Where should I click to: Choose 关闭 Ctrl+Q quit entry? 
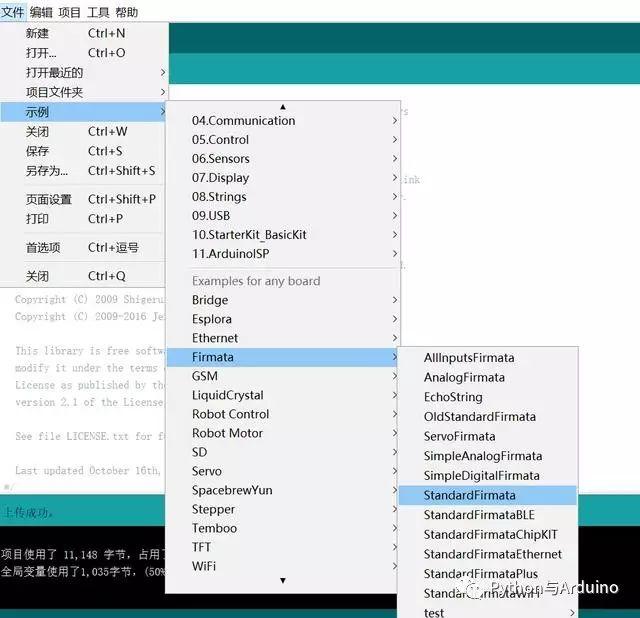pos(84,276)
